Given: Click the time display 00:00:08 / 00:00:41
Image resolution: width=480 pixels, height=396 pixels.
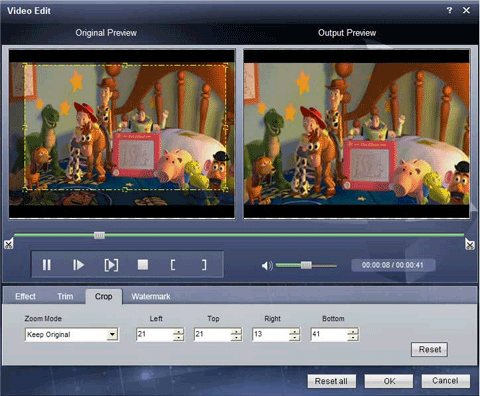Looking at the screenshot, I should coord(393,265).
